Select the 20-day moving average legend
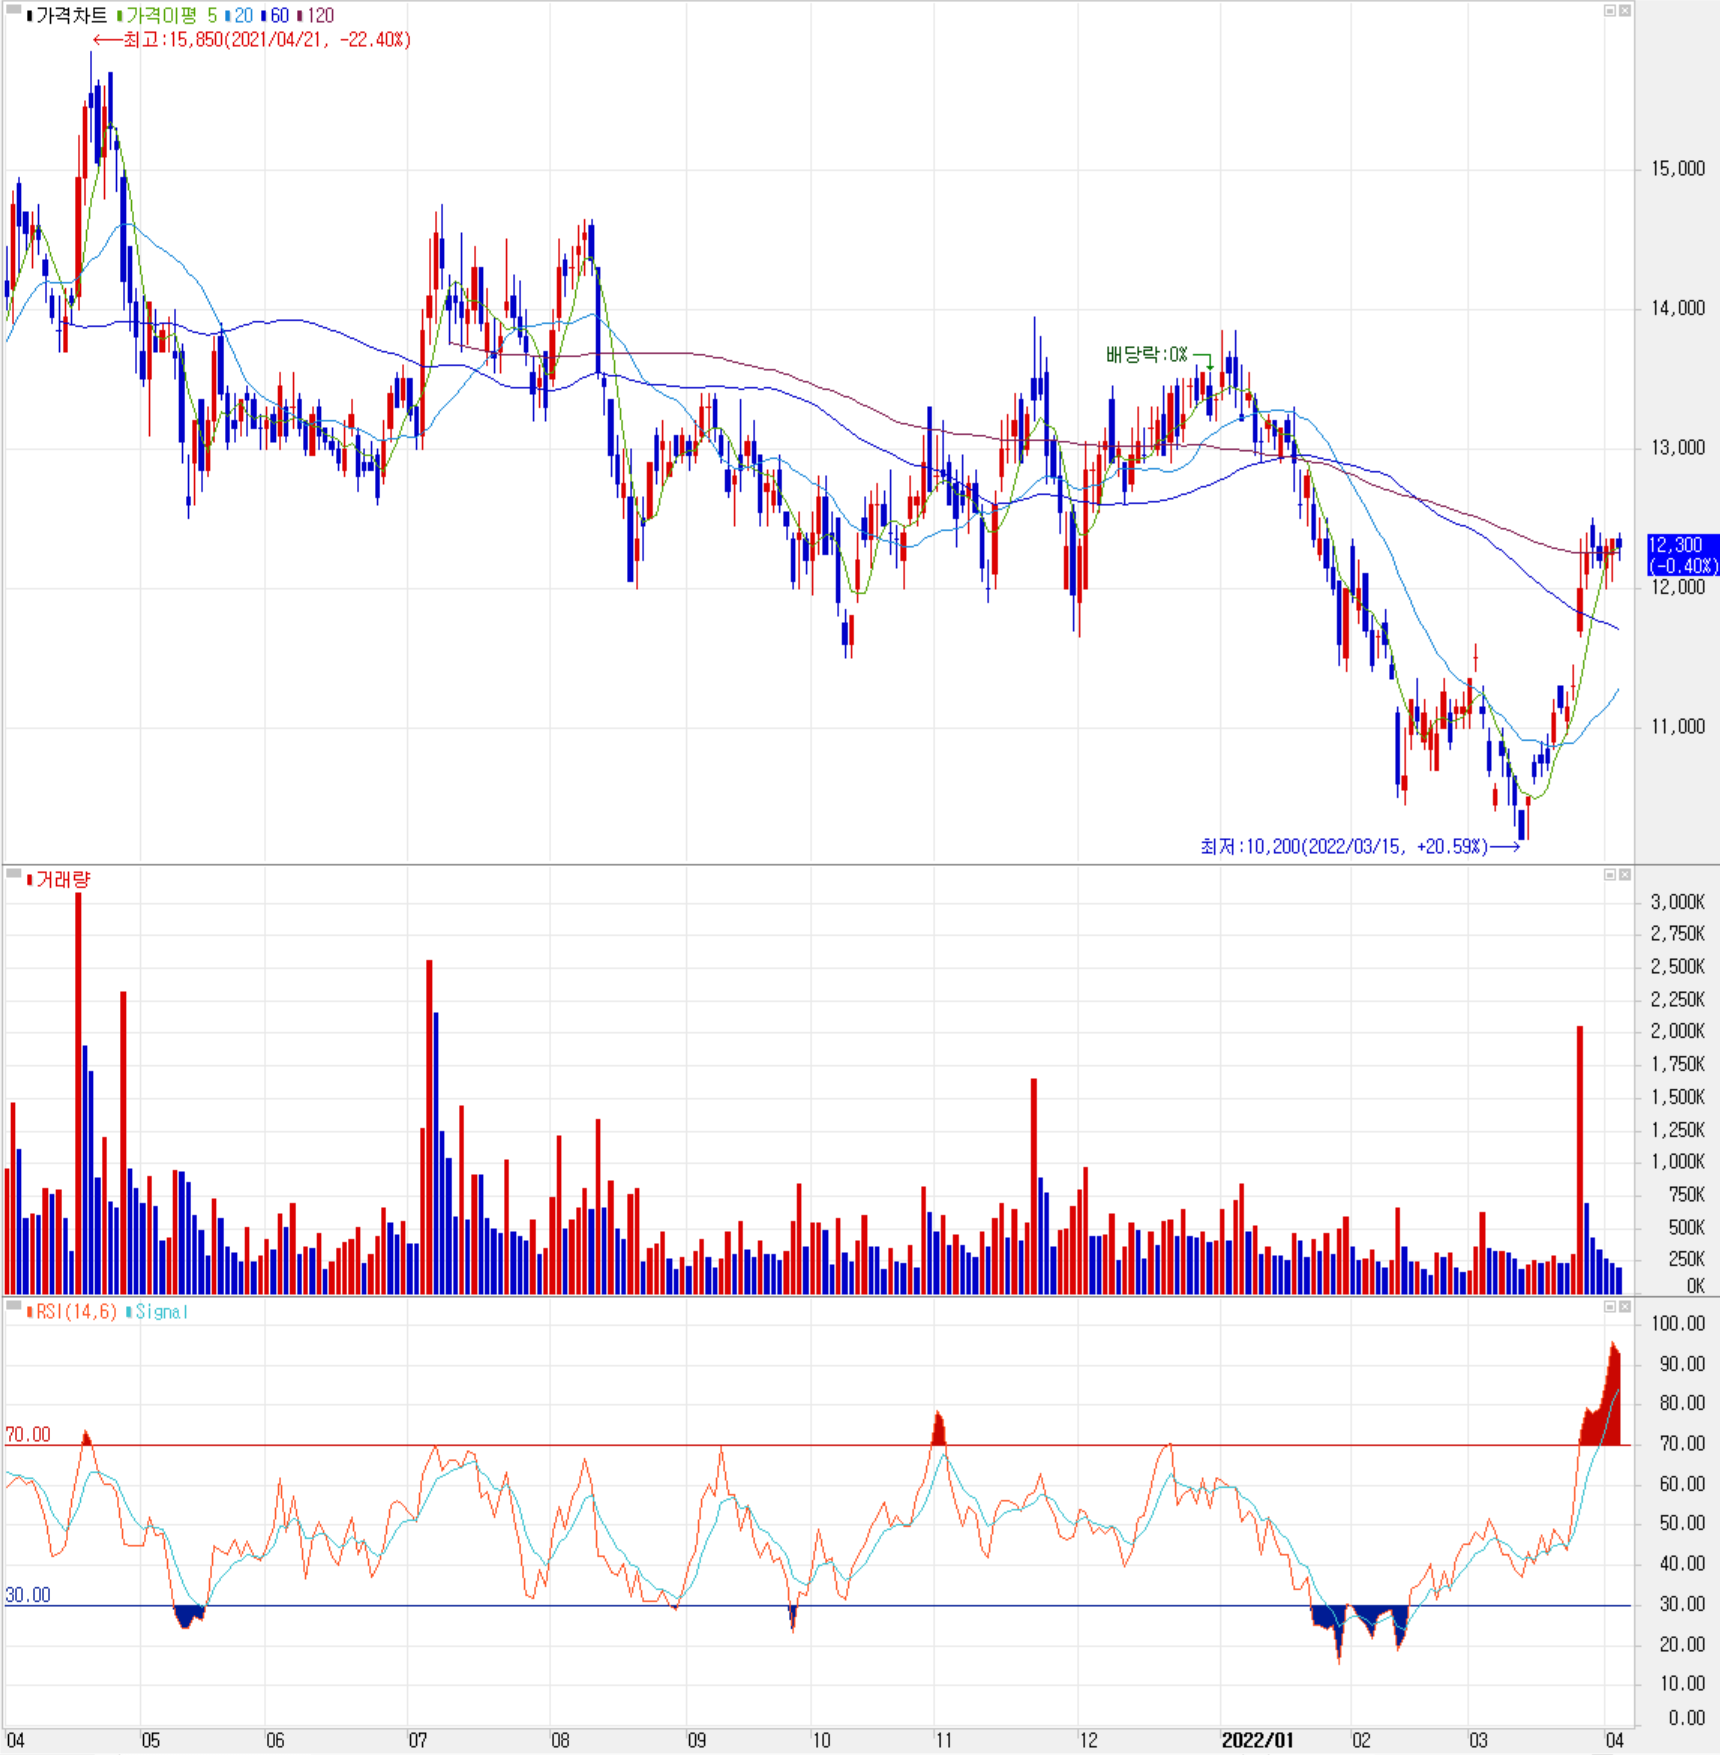 click(x=244, y=16)
